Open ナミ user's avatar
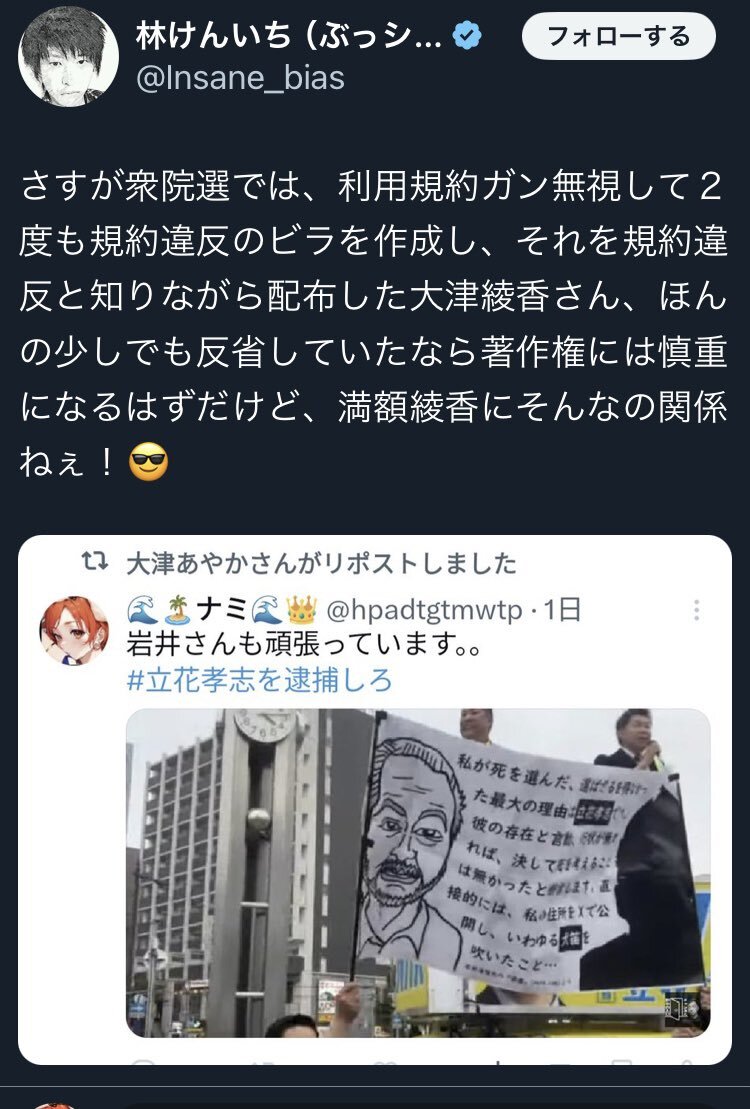Screen dimensions: 750x1109 (74, 631)
